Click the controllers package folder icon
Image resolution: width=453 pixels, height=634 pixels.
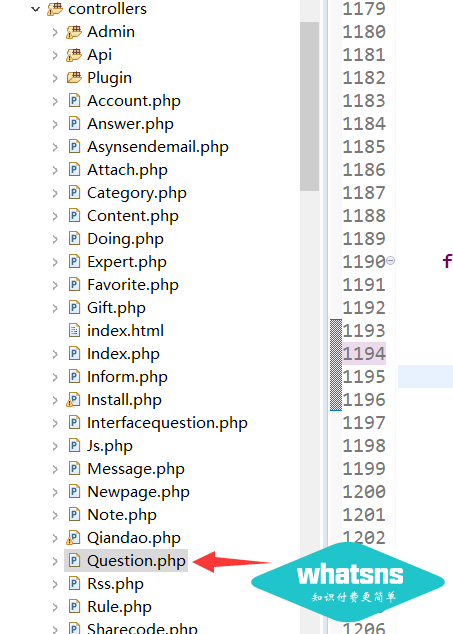click(x=55, y=9)
